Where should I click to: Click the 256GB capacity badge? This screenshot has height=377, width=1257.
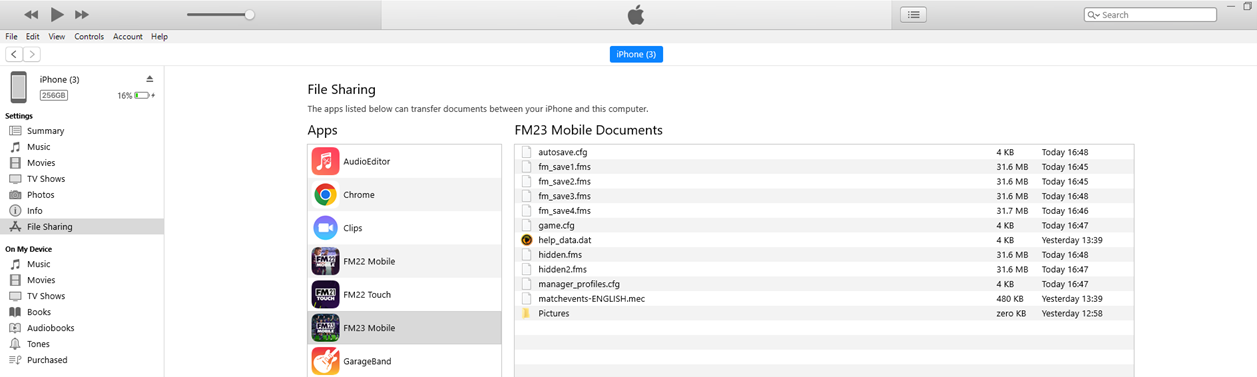tap(53, 95)
